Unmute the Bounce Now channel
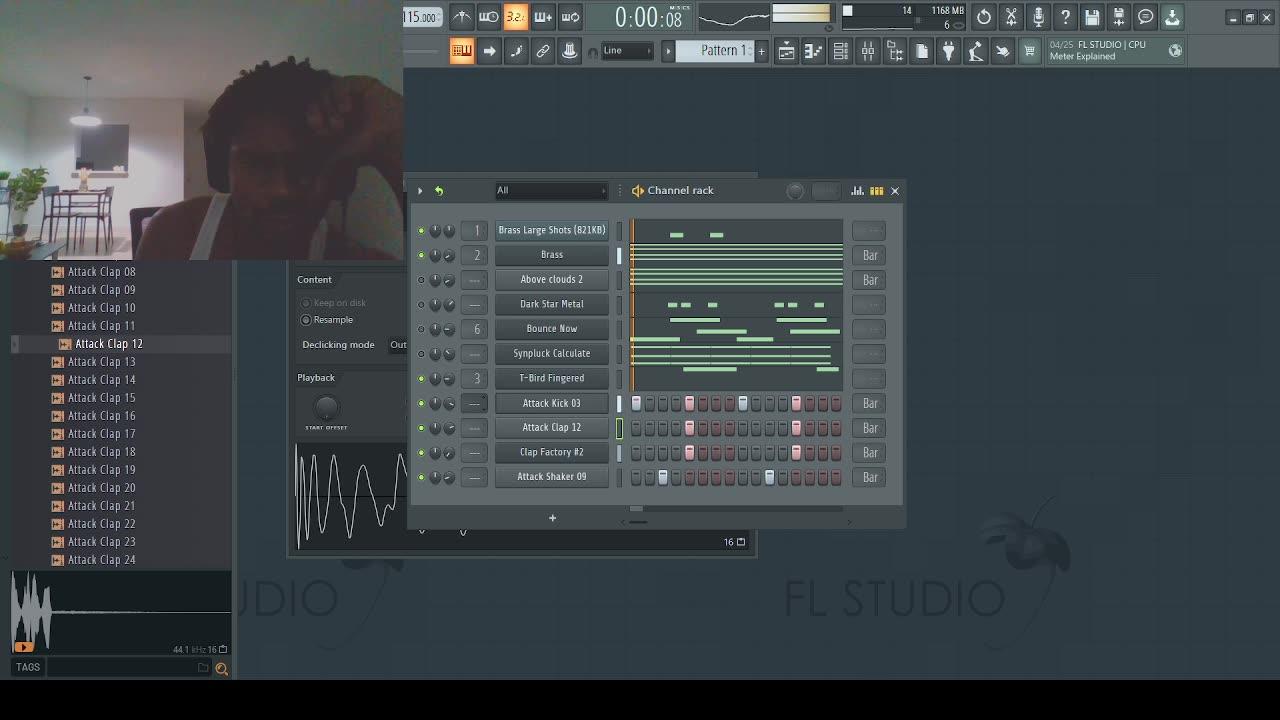Viewport: 1280px width, 720px height. pyautogui.click(x=421, y=329)
